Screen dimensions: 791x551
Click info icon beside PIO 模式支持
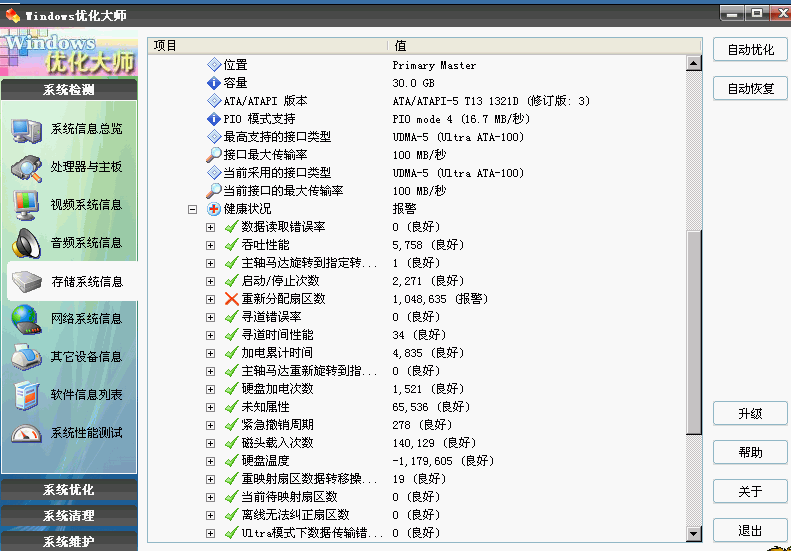(x=214, y=119)
